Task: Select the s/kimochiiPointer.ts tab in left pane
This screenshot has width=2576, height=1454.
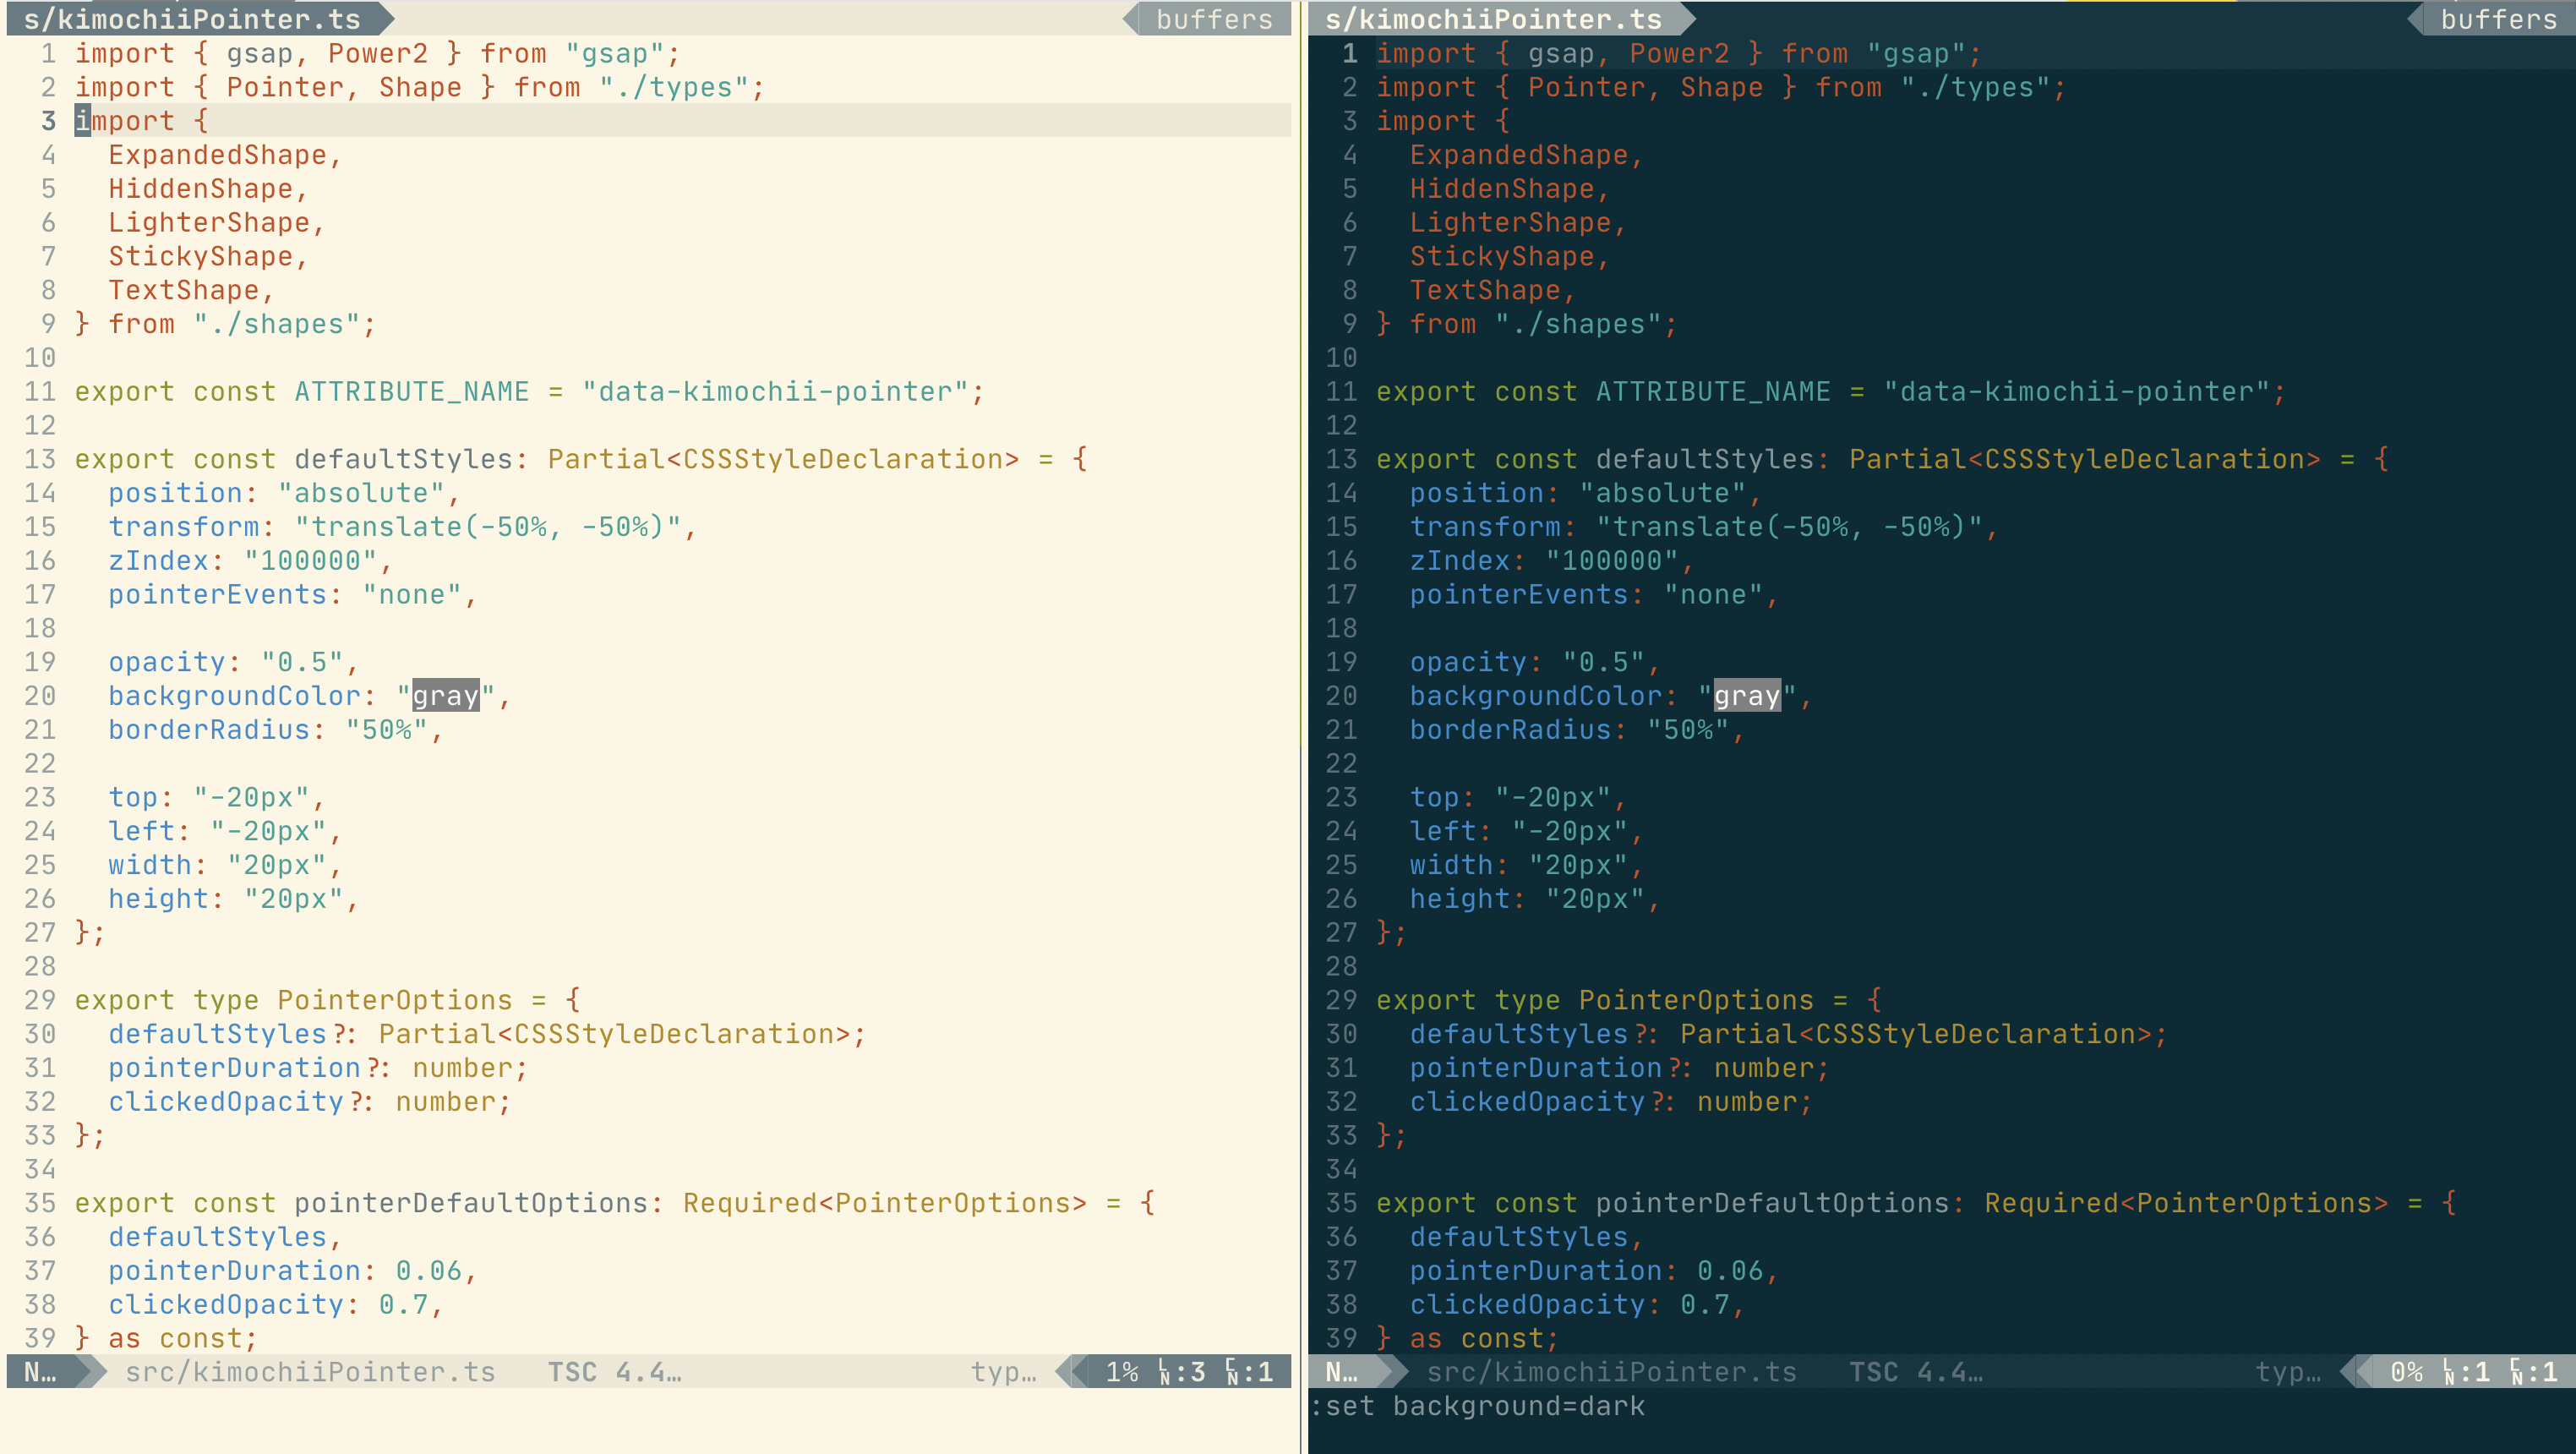Action: 192,19
